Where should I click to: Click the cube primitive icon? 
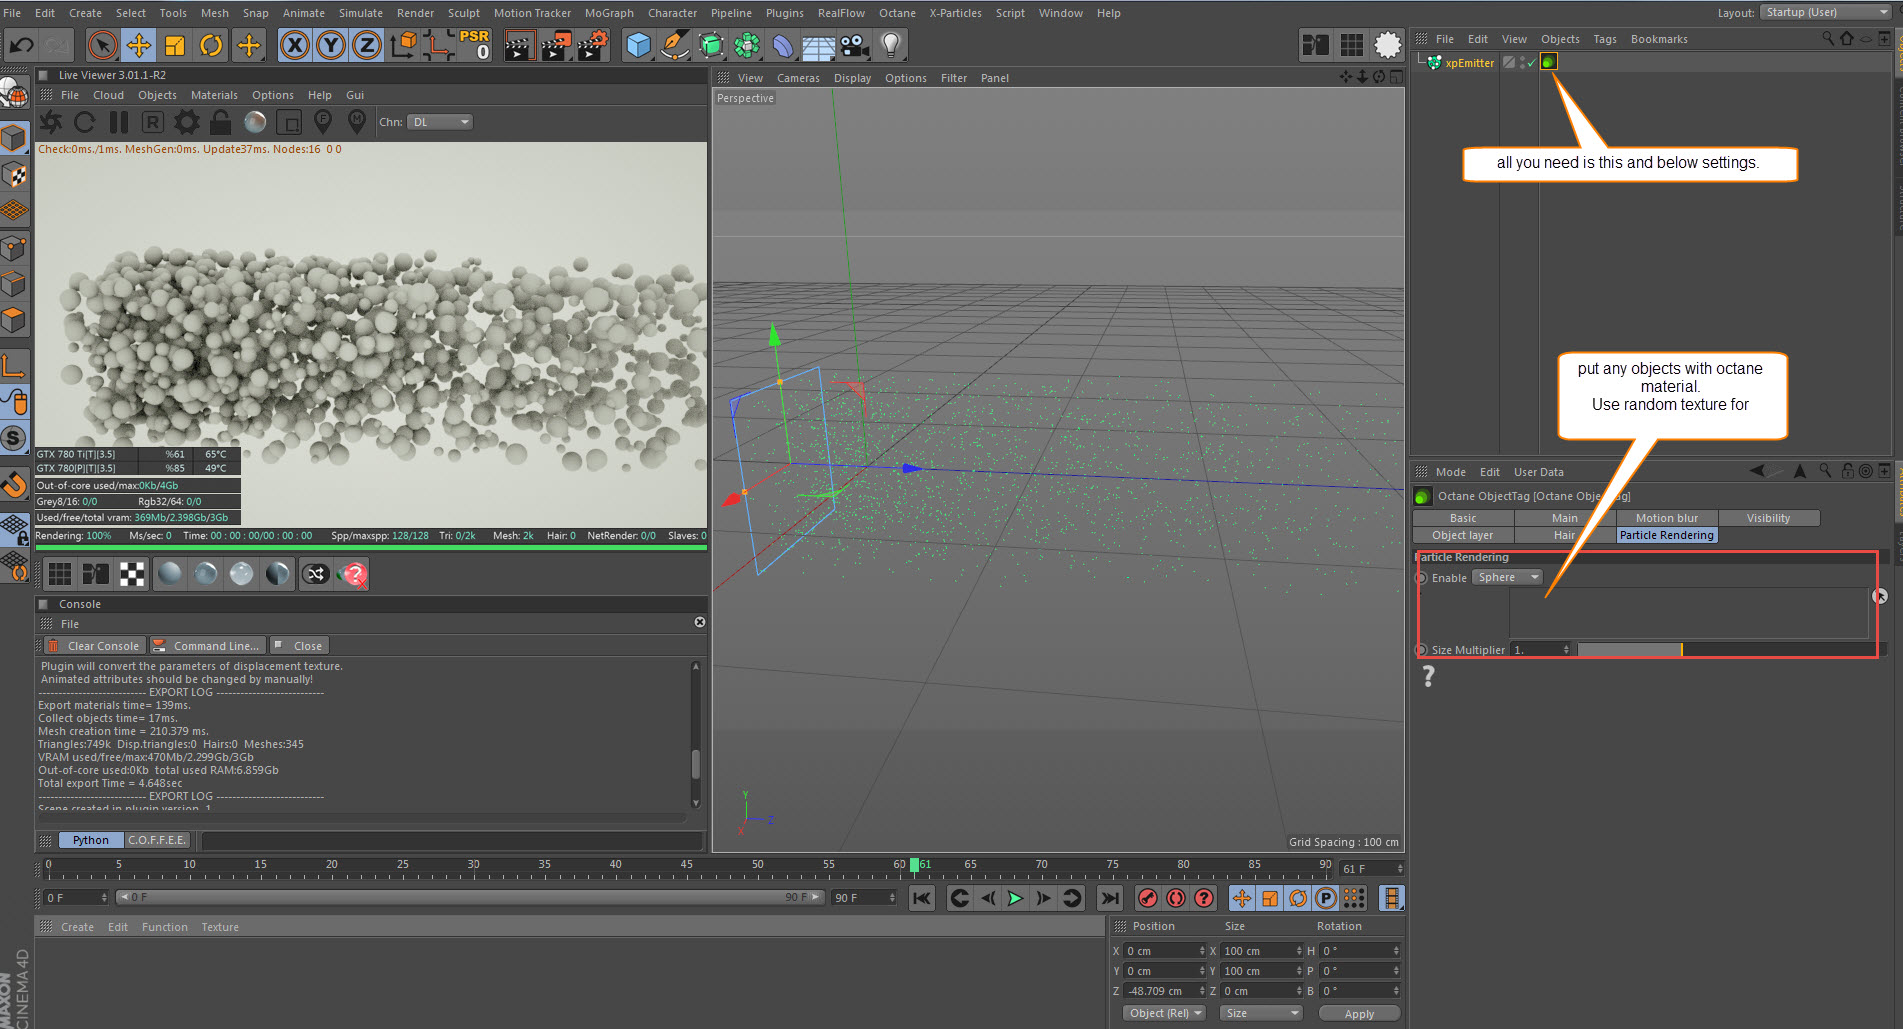click(x=638, y=45)
